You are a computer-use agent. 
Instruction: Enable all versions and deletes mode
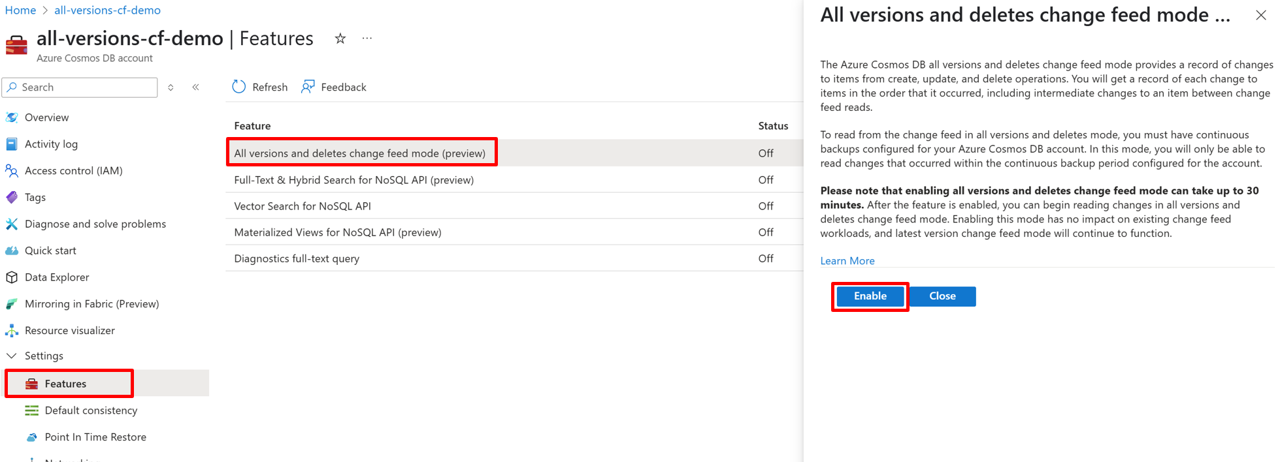coord(870,296)
